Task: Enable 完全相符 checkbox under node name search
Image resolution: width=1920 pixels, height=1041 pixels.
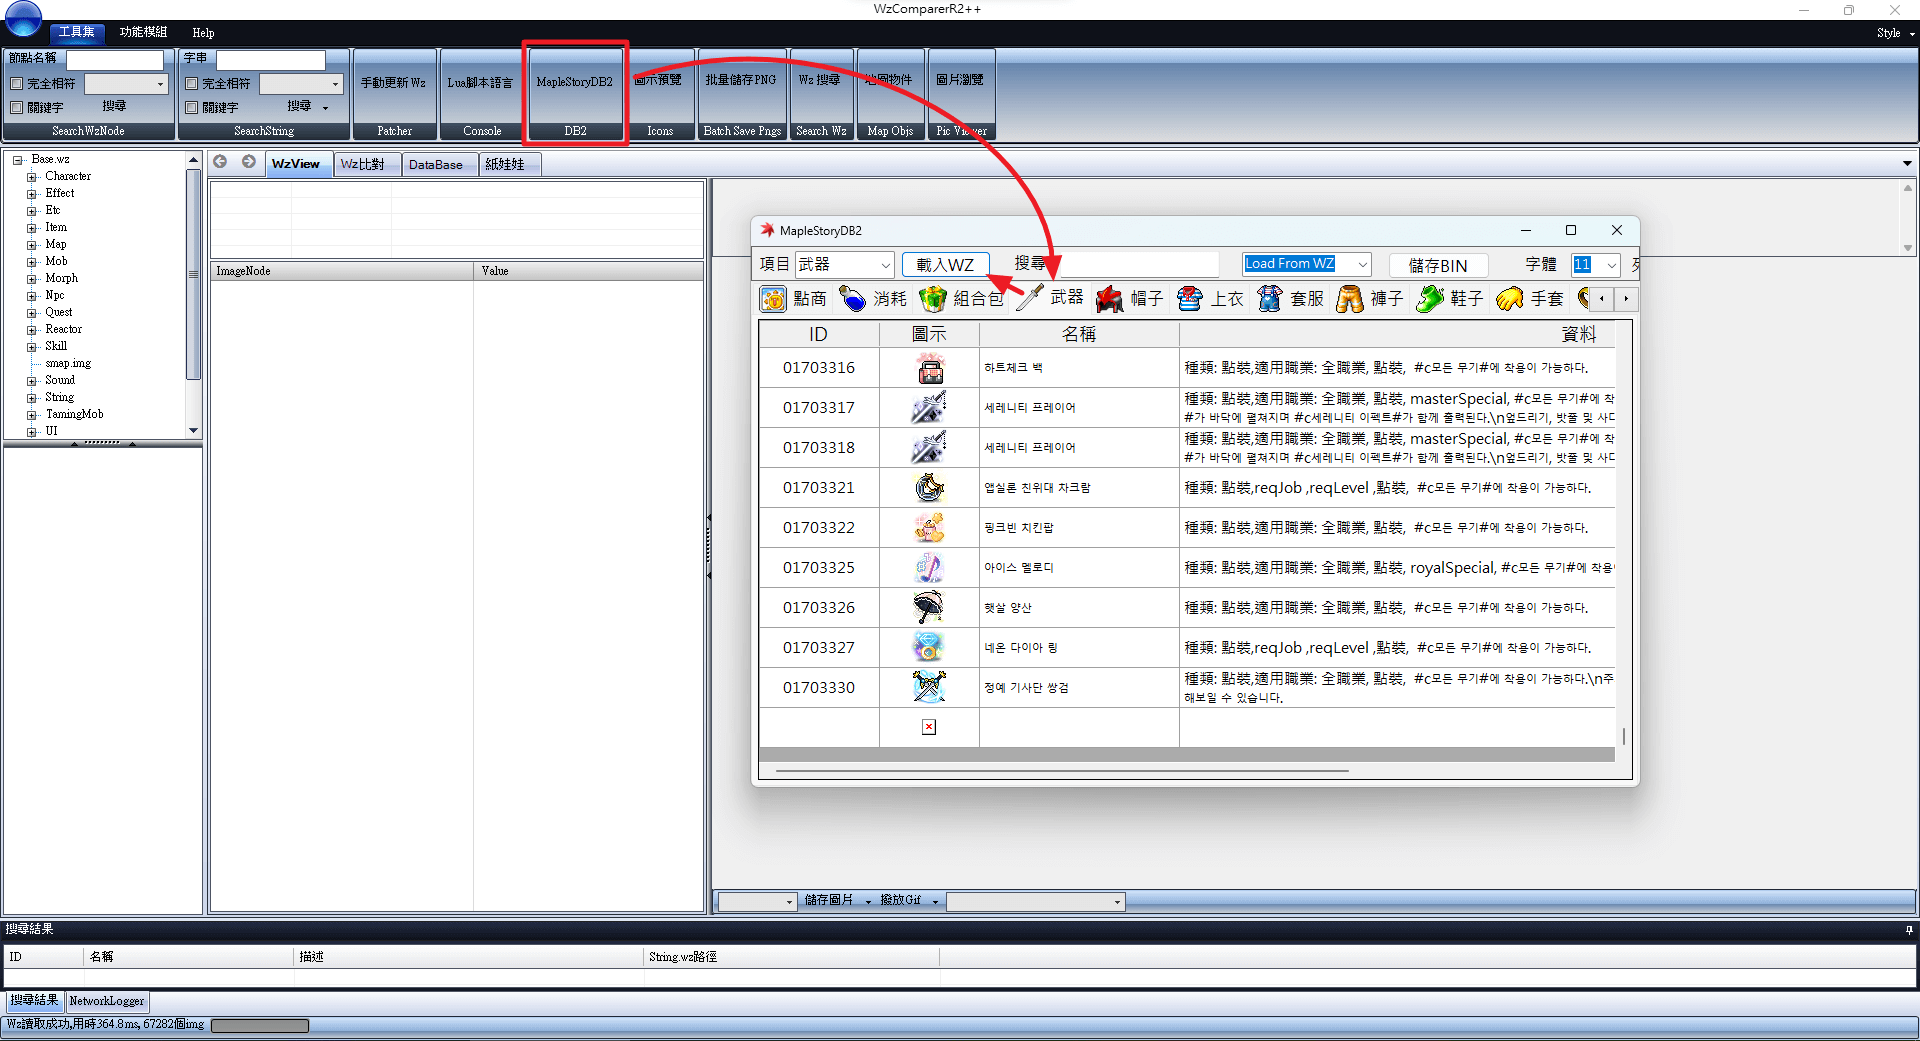Action: [17, 84]
